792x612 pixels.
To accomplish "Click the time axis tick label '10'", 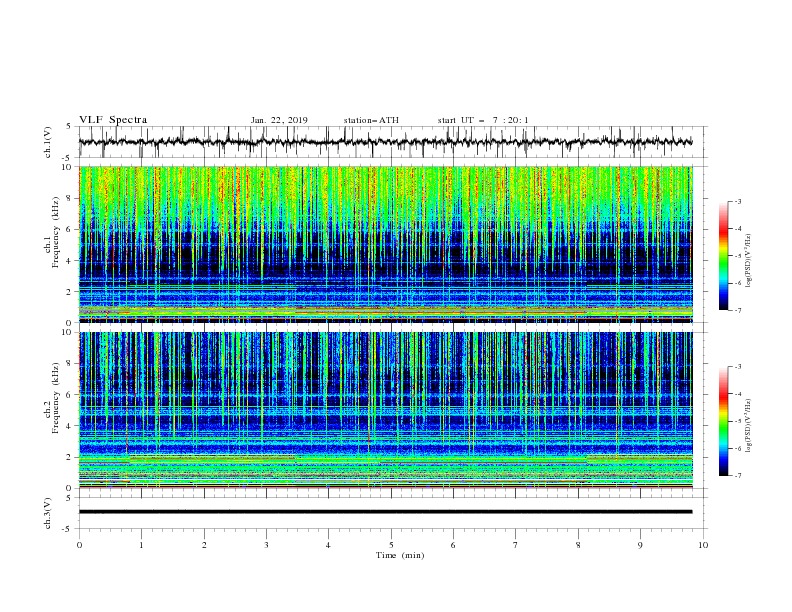I will [x=703, y=545].
